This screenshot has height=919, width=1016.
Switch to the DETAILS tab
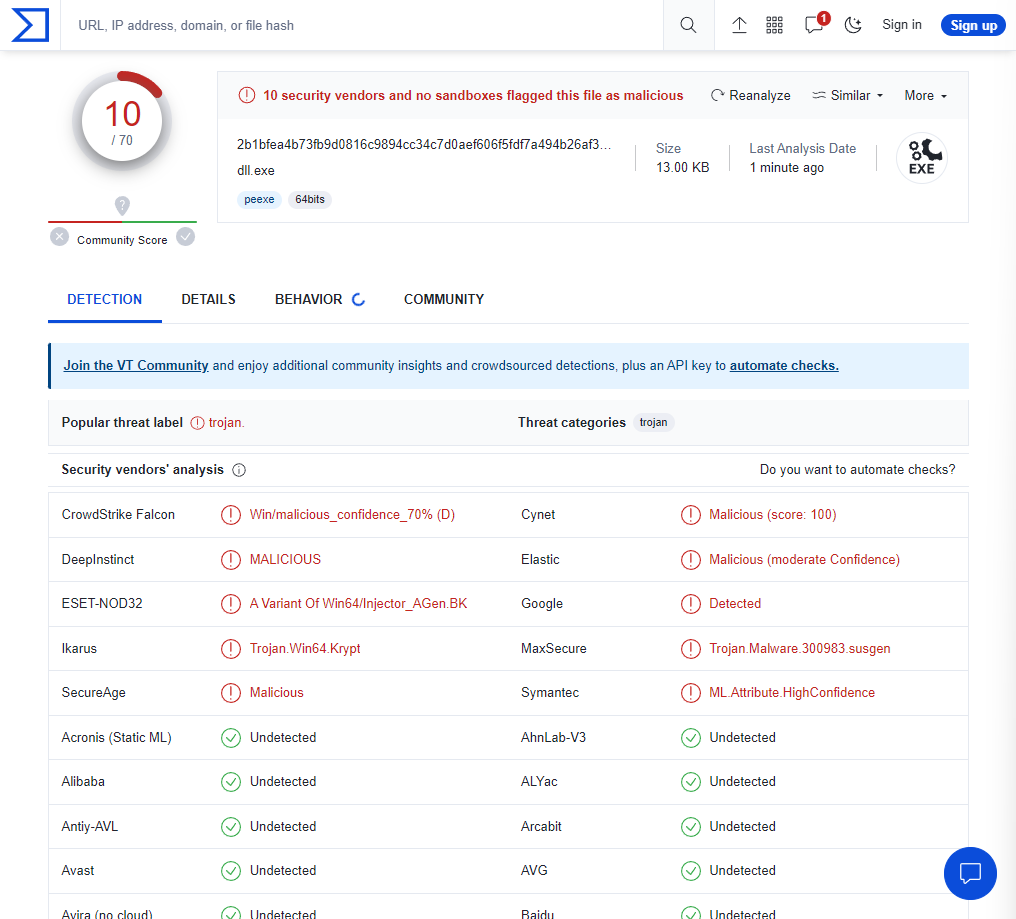click(209, 299)
